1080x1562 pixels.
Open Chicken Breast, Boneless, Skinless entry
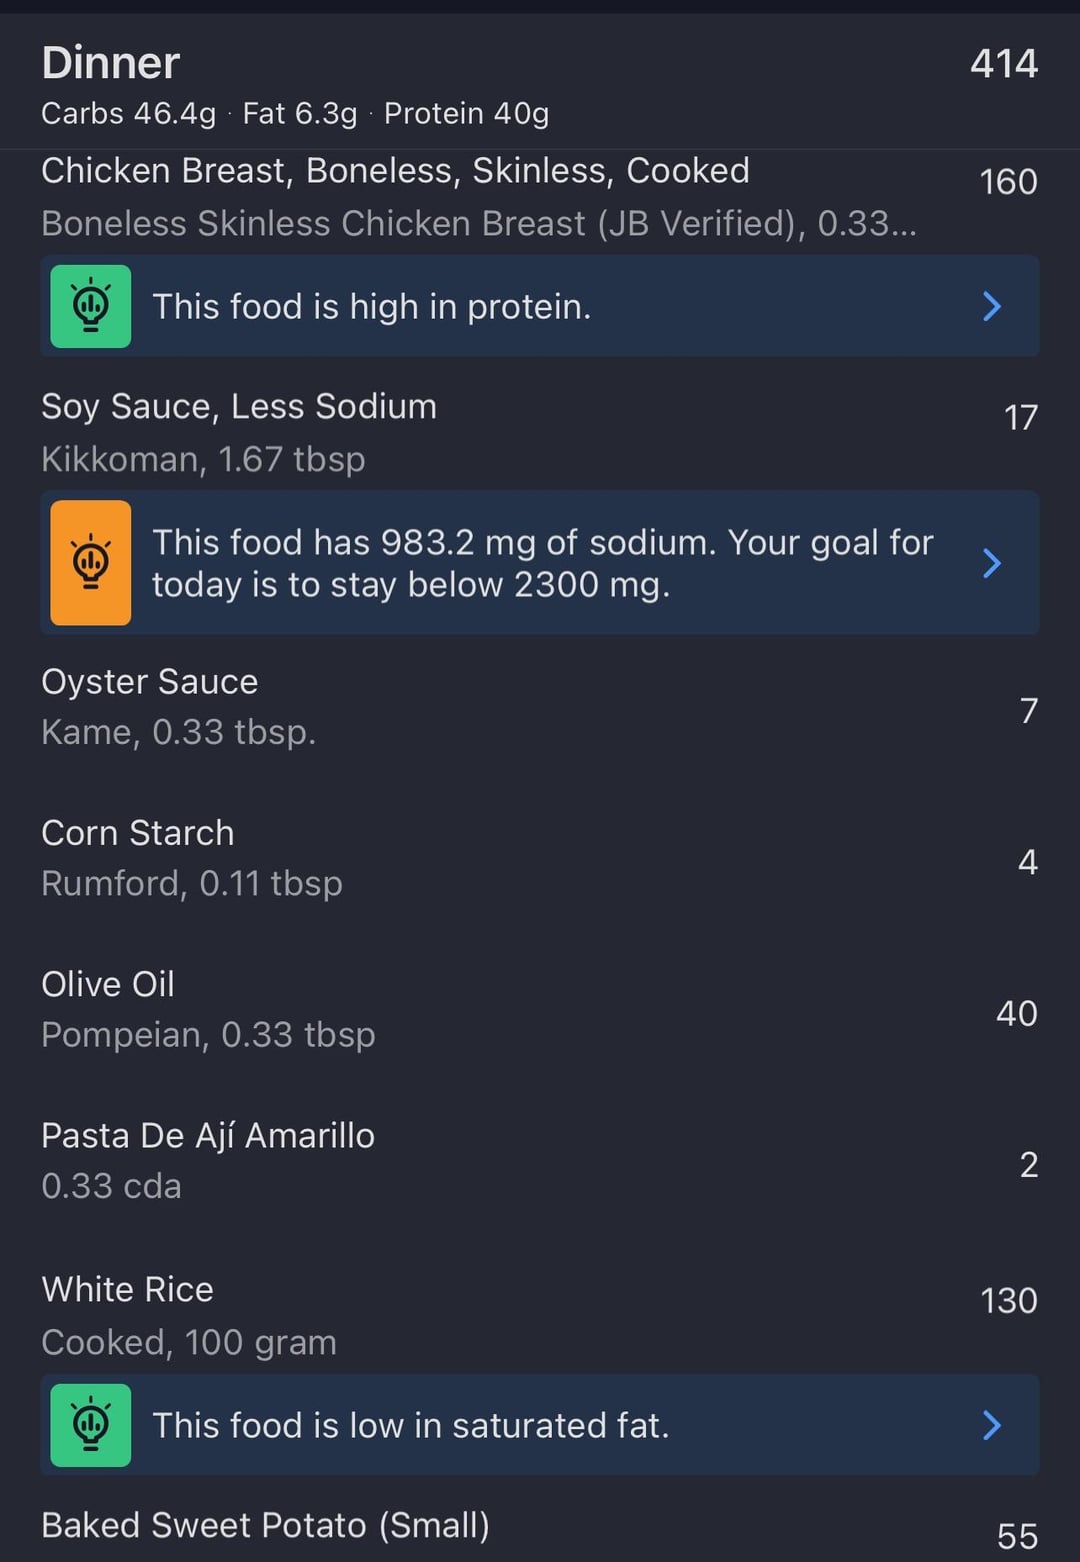tap(540, 198)
